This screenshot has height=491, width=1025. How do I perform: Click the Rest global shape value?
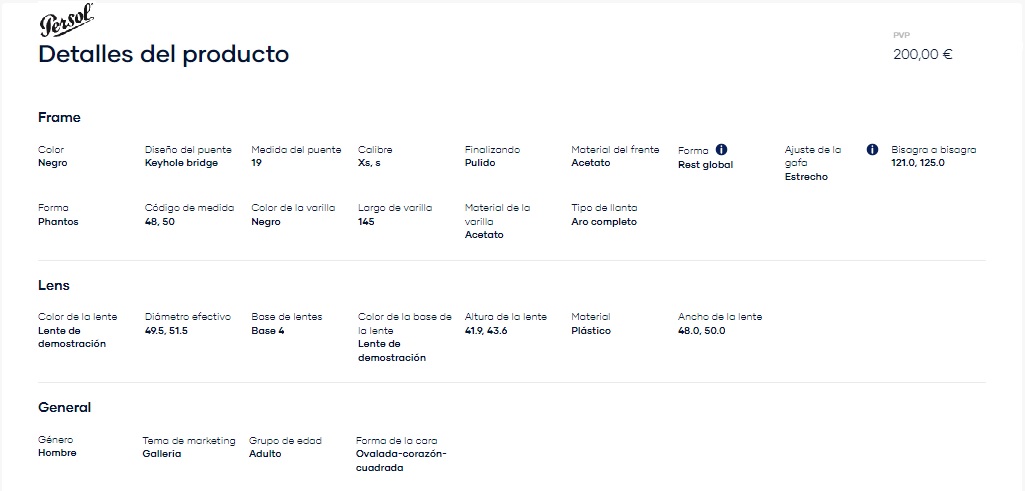(705, 165)
